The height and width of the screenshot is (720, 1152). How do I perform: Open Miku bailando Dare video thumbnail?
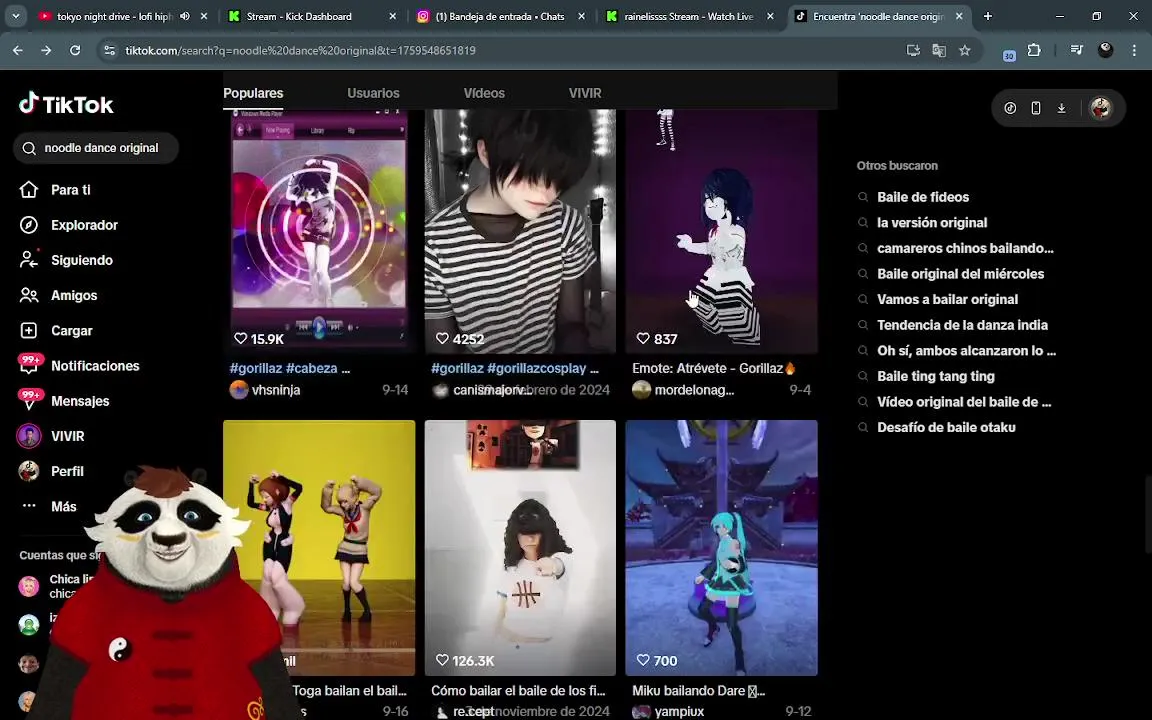click(721, 547)
